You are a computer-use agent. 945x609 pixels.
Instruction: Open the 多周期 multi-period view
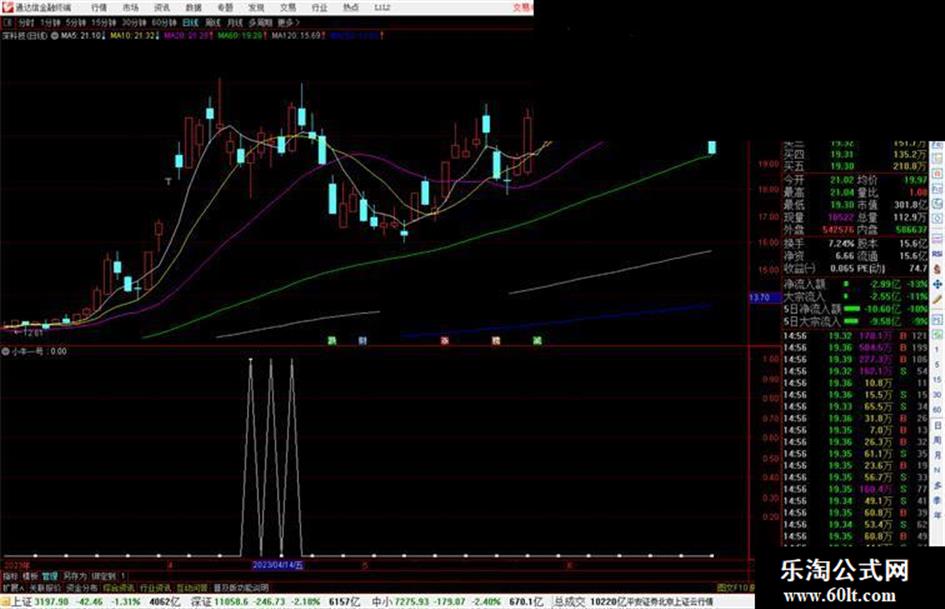pyautogui.click(x=260, y=22)
